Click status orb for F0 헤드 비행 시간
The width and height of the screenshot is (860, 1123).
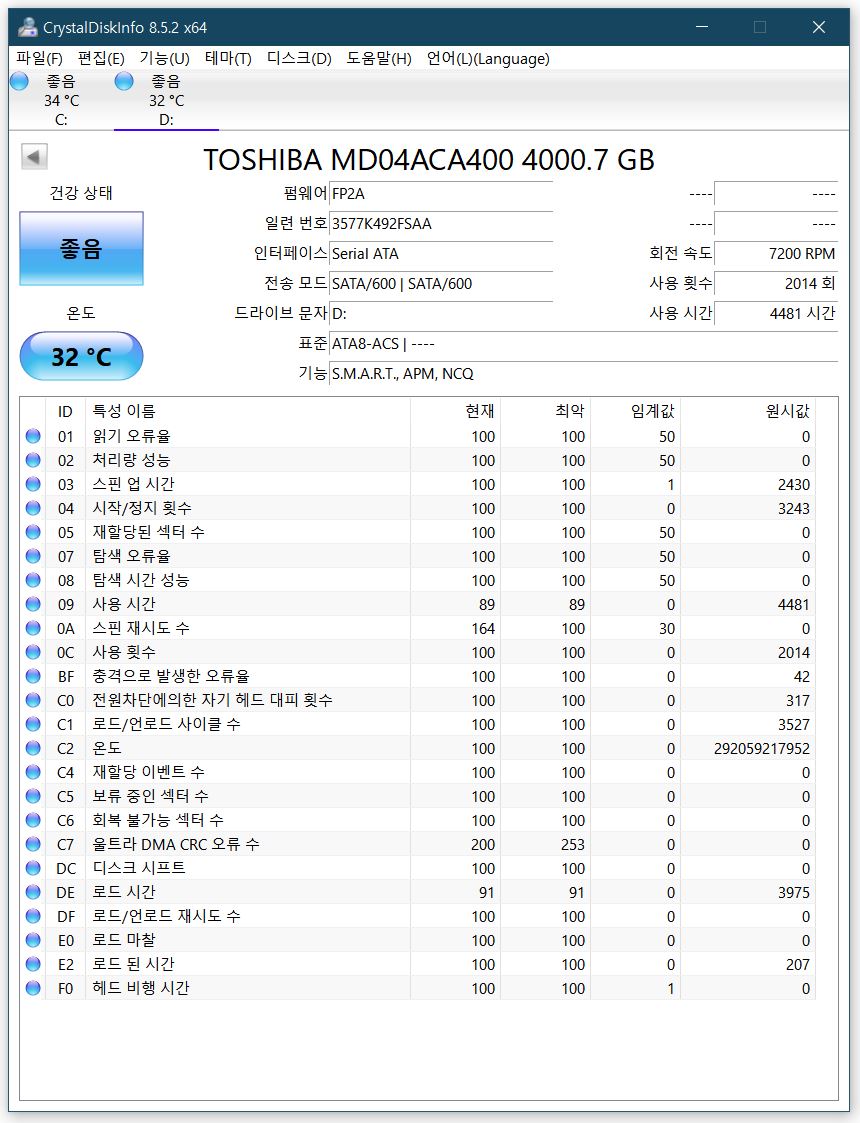point(33,988)
